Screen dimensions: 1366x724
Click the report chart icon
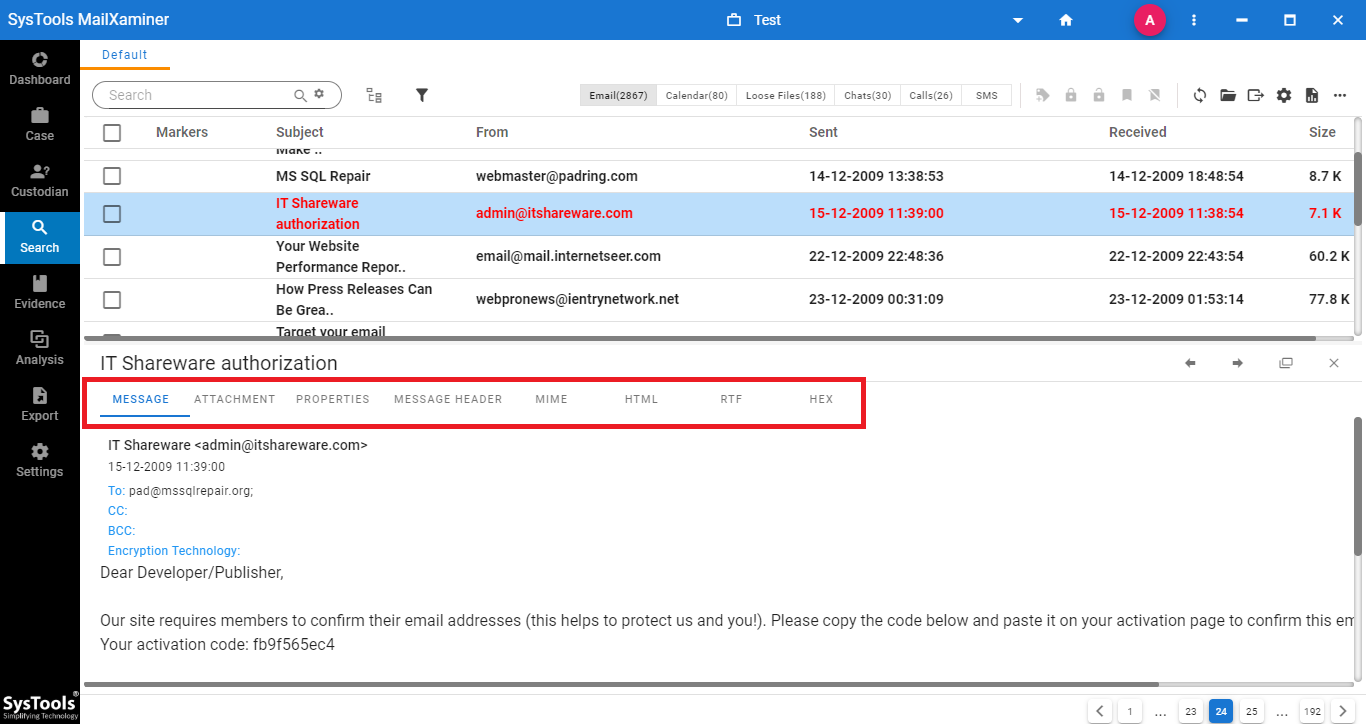coord(1312,95)
